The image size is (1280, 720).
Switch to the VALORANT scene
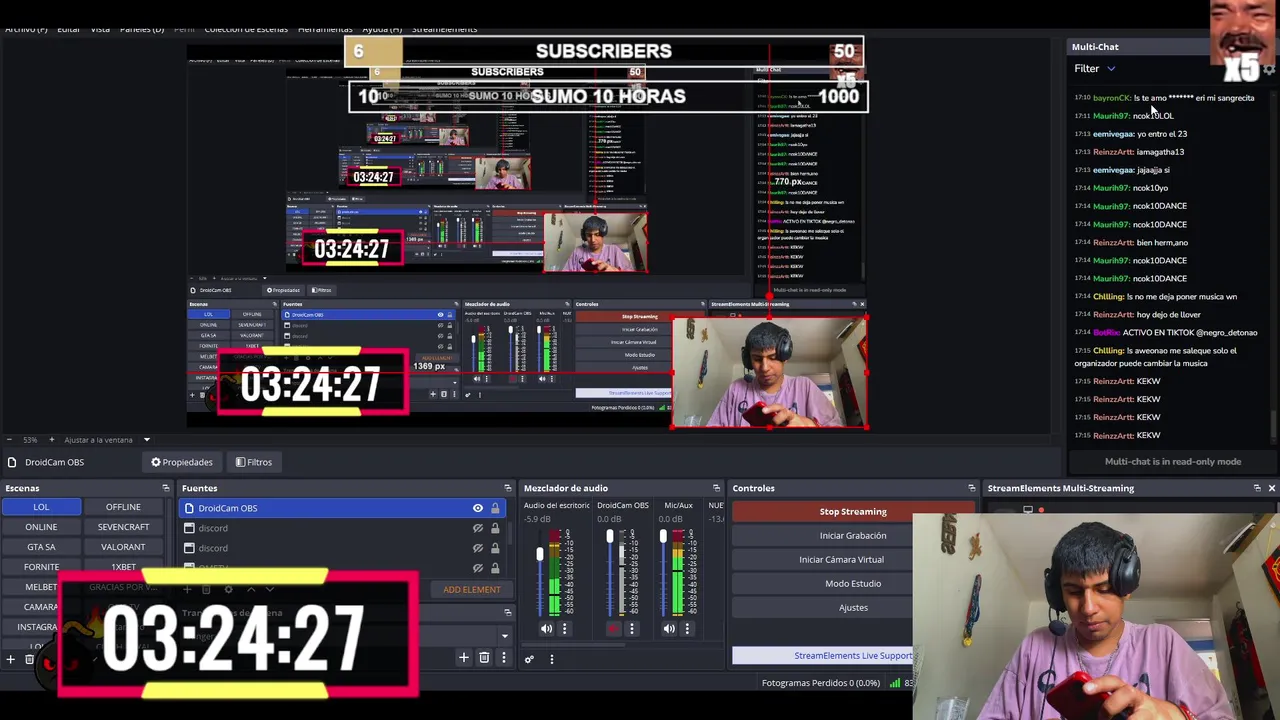(x=123, y=547)
